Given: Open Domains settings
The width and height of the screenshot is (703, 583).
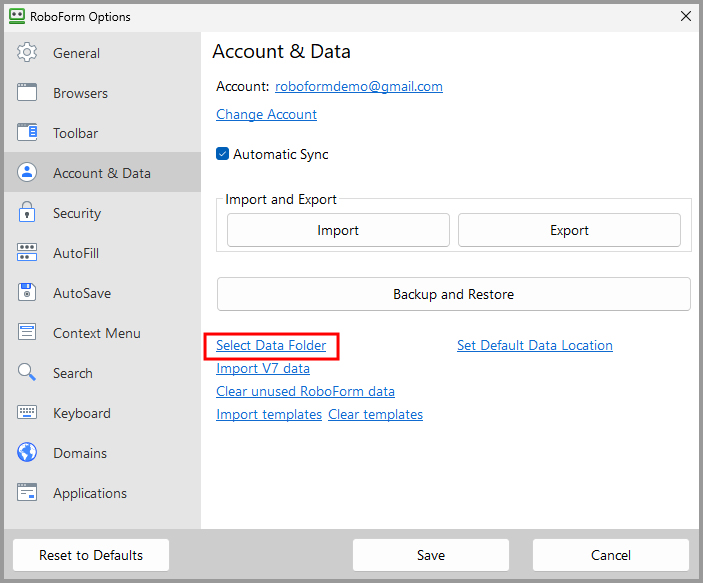Looking at the screenshot, I should [103, 452].
